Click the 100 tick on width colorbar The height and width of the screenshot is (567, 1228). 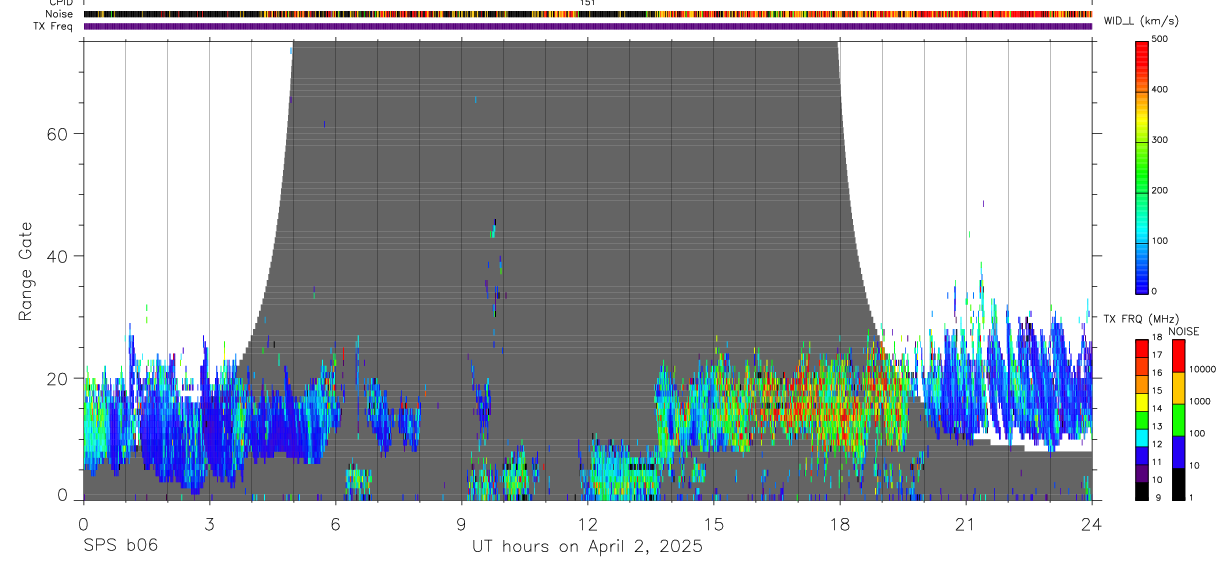click(x=1160, y=241)
